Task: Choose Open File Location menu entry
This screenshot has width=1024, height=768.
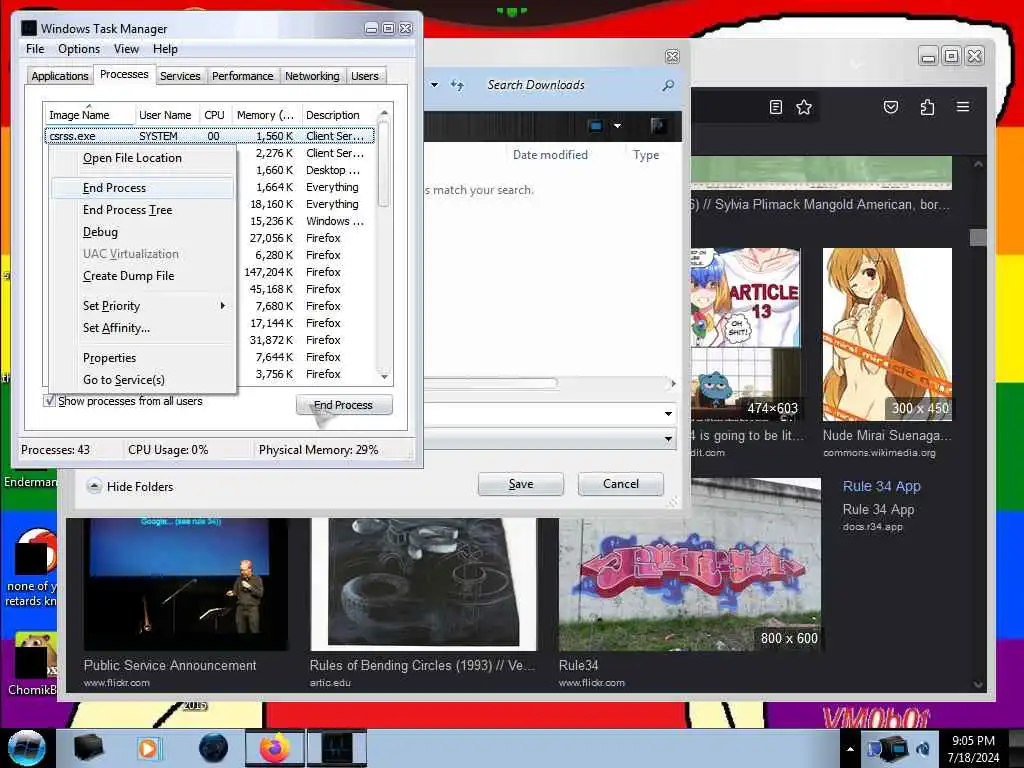Action: tap(143, 158)
